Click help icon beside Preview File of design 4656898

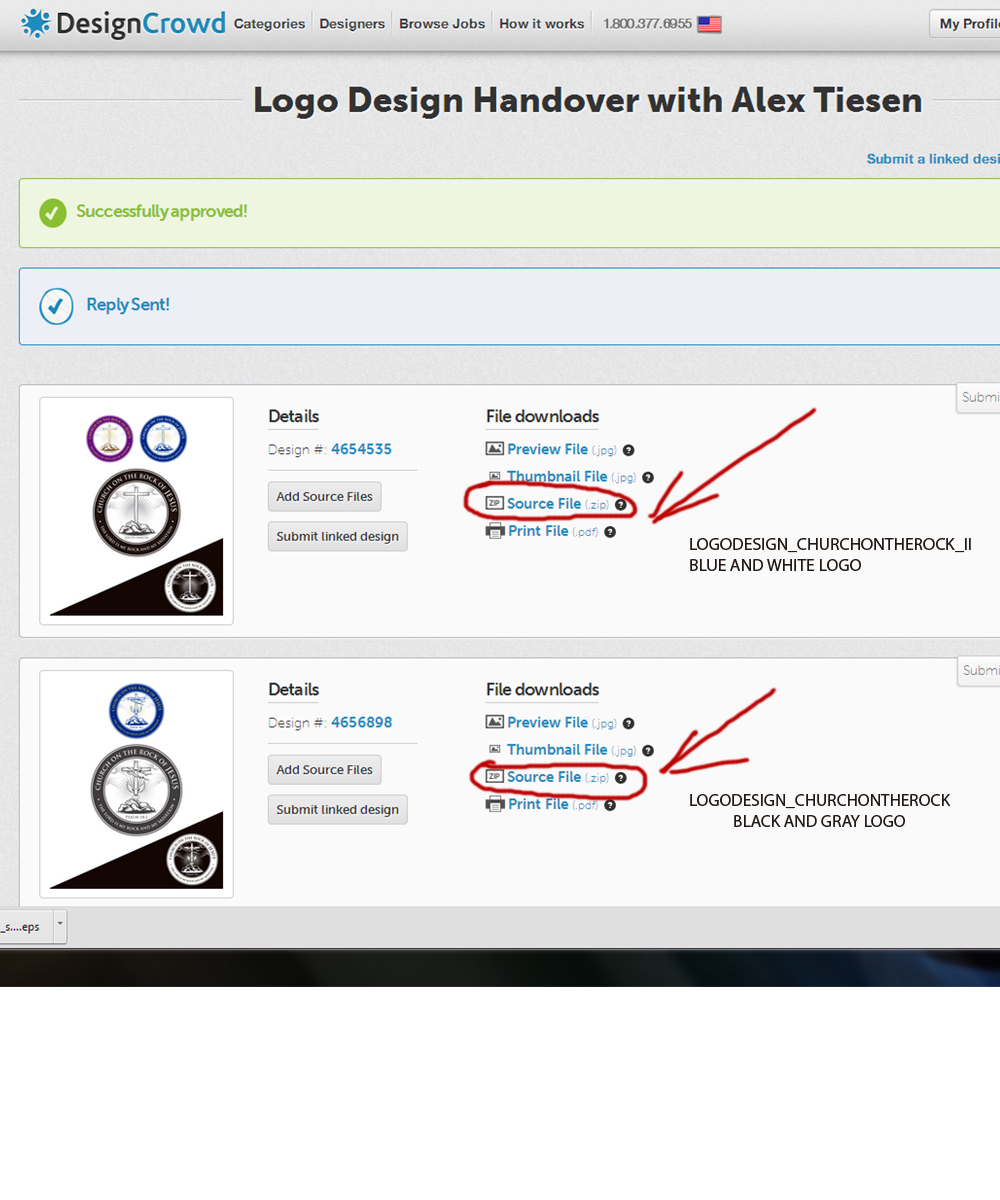[628, 723]
